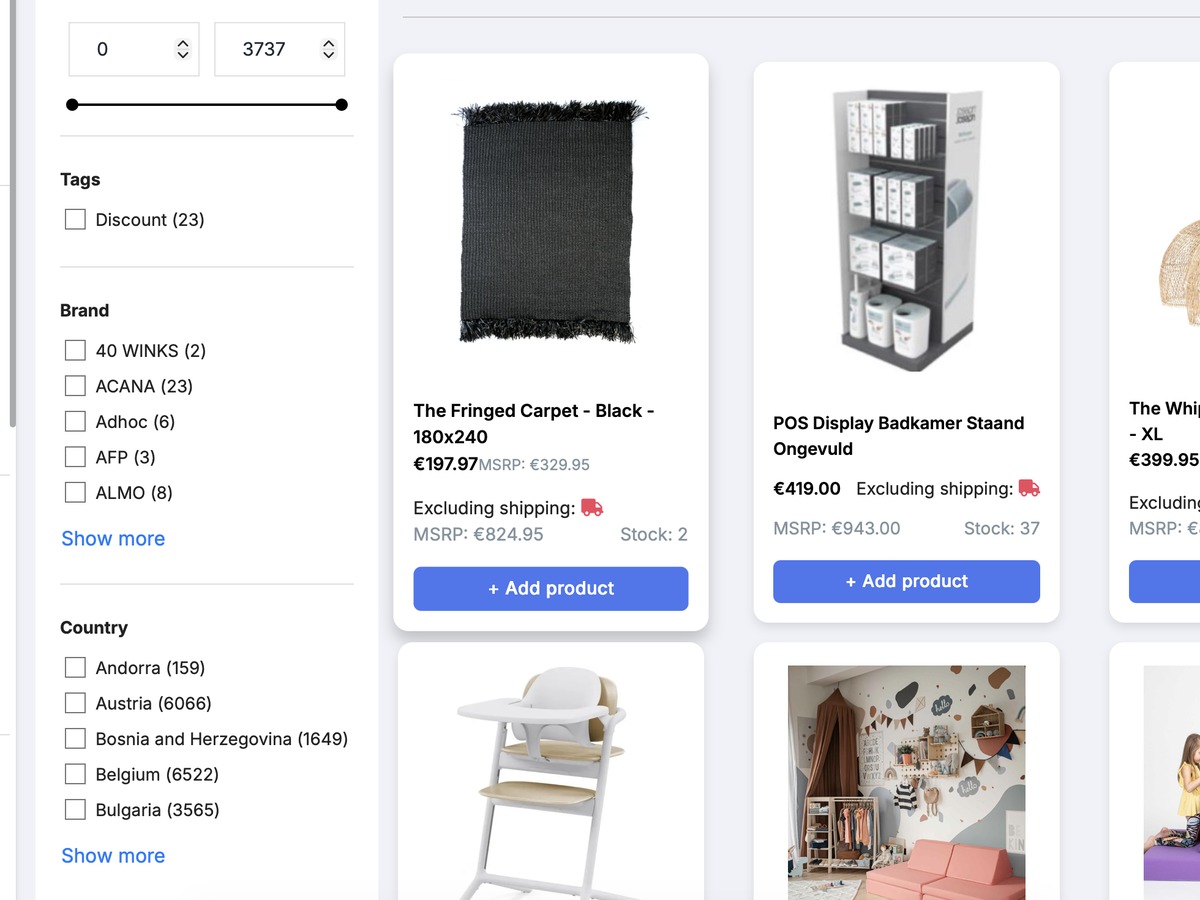Open the kids room wallpaper product image
Viewport: 1200px width, 900px height.
click(906, 782)
